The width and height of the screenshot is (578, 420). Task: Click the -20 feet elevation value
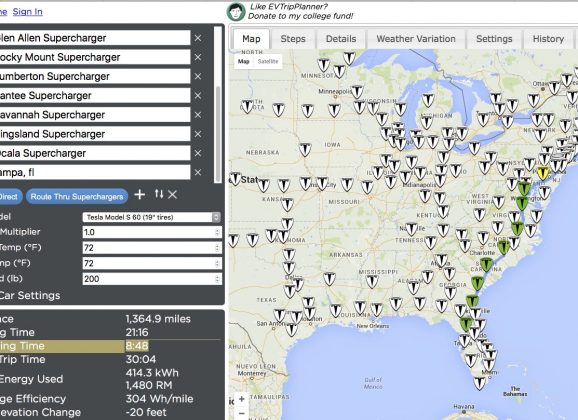146,412
